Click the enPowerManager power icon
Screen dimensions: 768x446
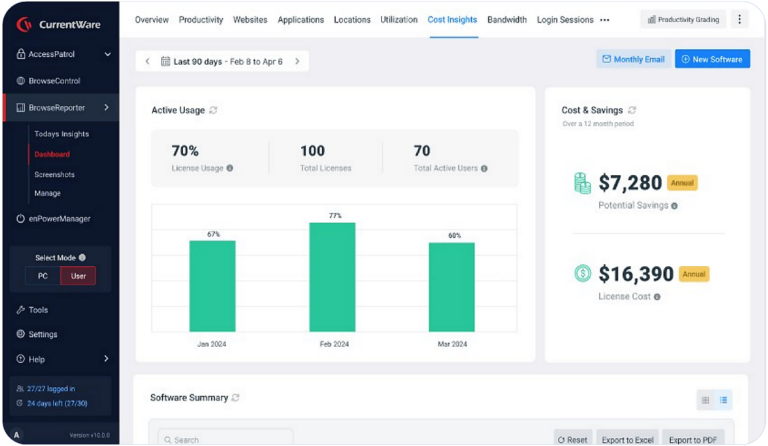pyautogui.click(x=21, y=218)
